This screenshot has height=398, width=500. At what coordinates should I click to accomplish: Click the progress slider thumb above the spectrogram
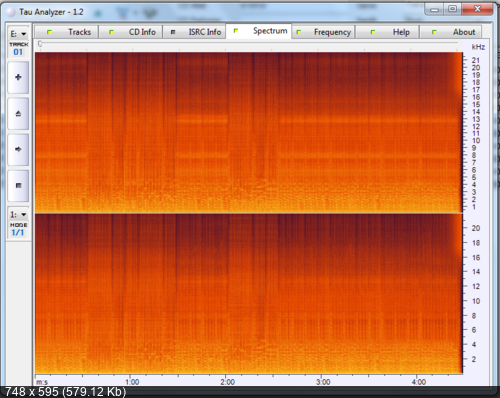click(40, 44)
